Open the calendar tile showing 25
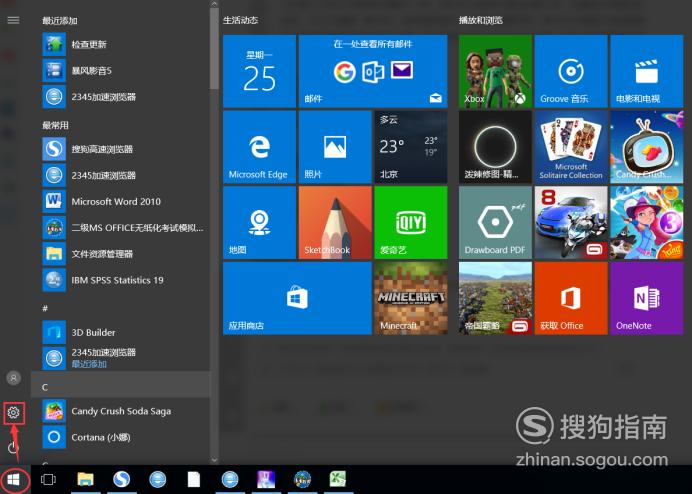The height and width of the screenshot is (494, 692). (260, 71)
